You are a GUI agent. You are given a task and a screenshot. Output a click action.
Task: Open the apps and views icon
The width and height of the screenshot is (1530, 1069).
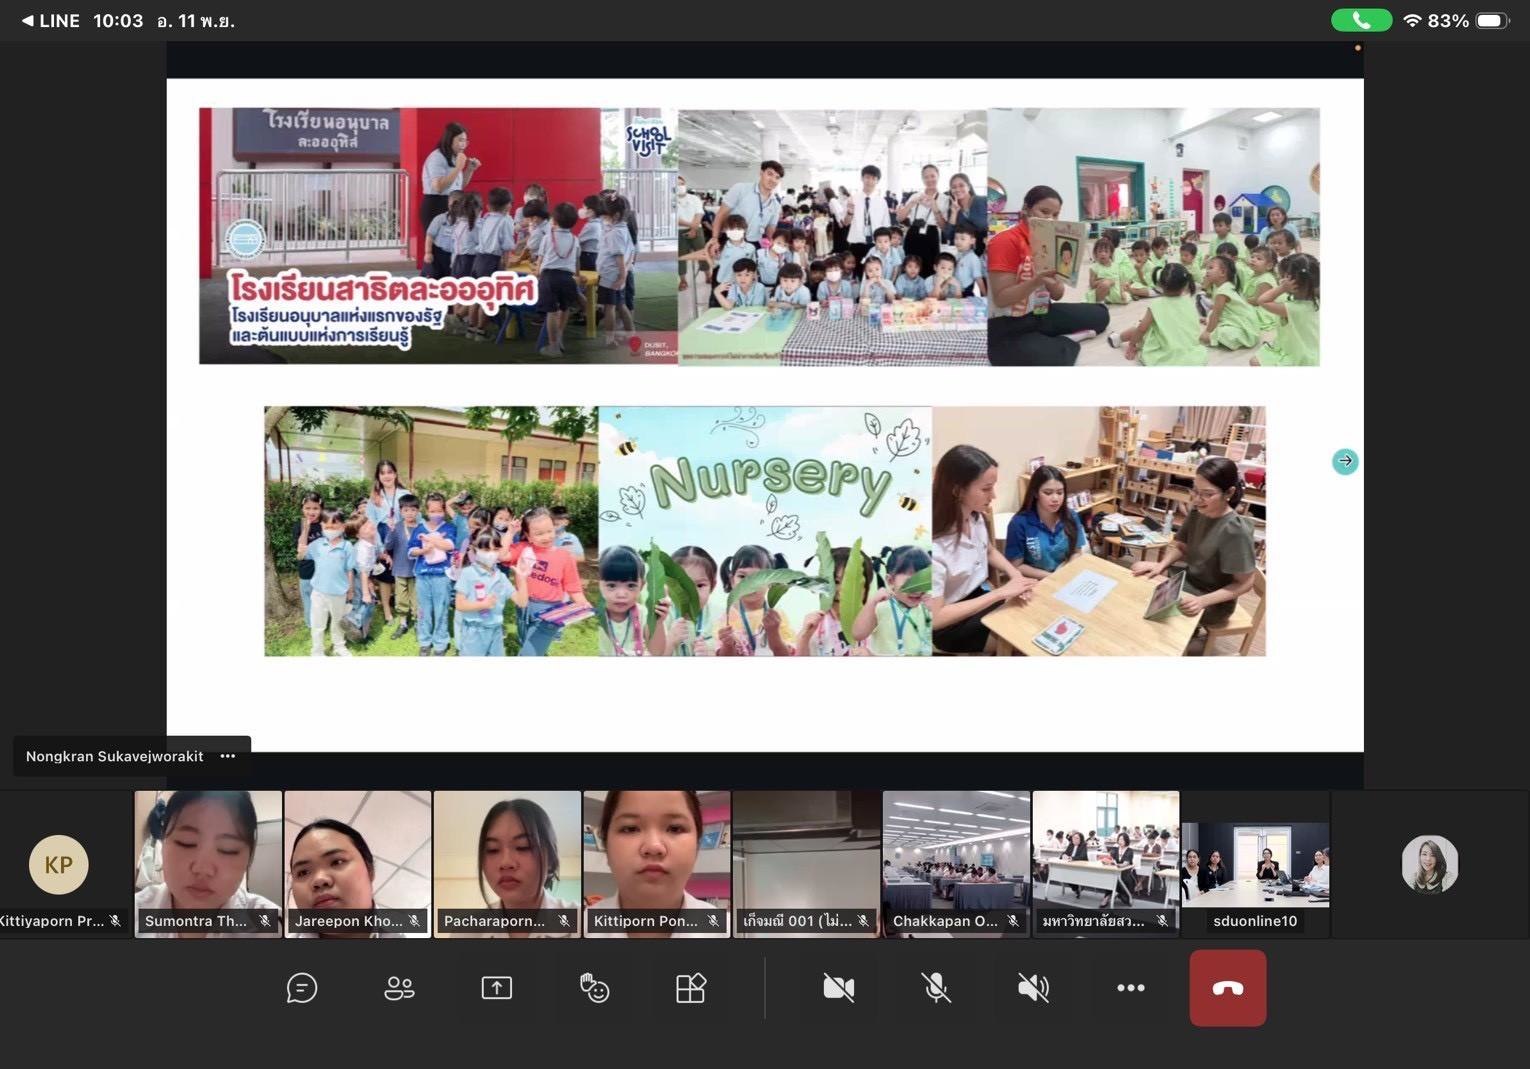click(691, 988)
